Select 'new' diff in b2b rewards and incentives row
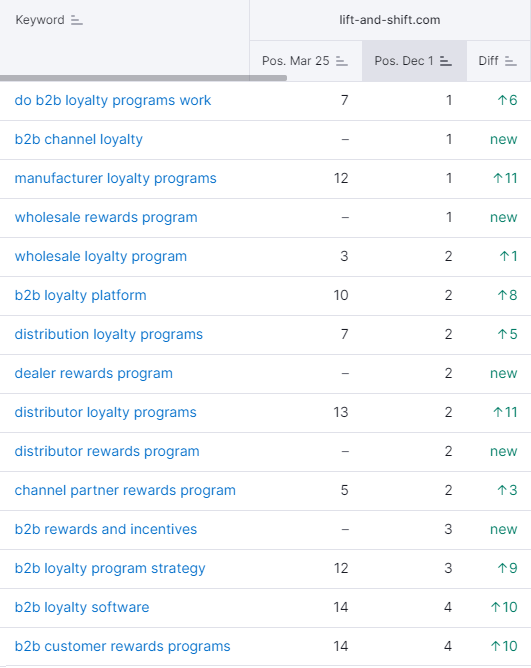Image resolution: width=531 pixels, height=668 pixels. coord(503,529)
